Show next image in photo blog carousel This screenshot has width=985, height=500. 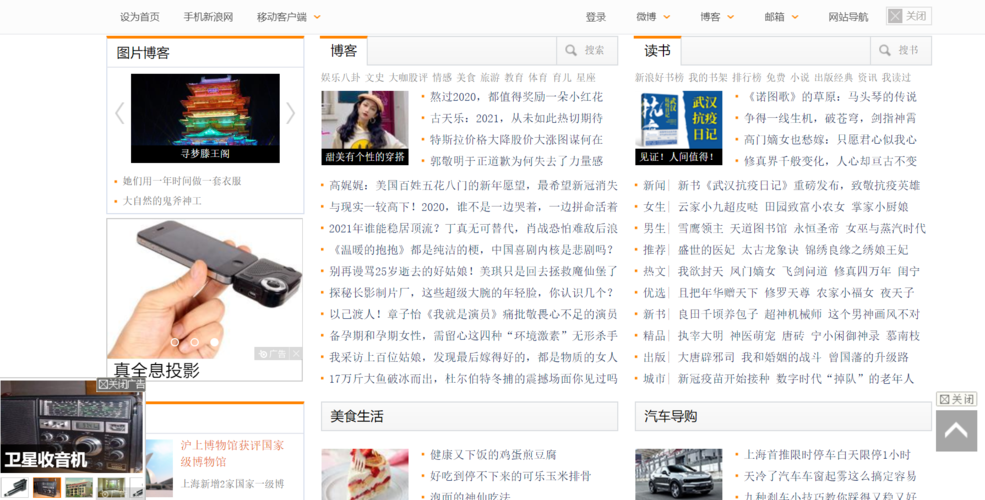[x=290, y=113]
